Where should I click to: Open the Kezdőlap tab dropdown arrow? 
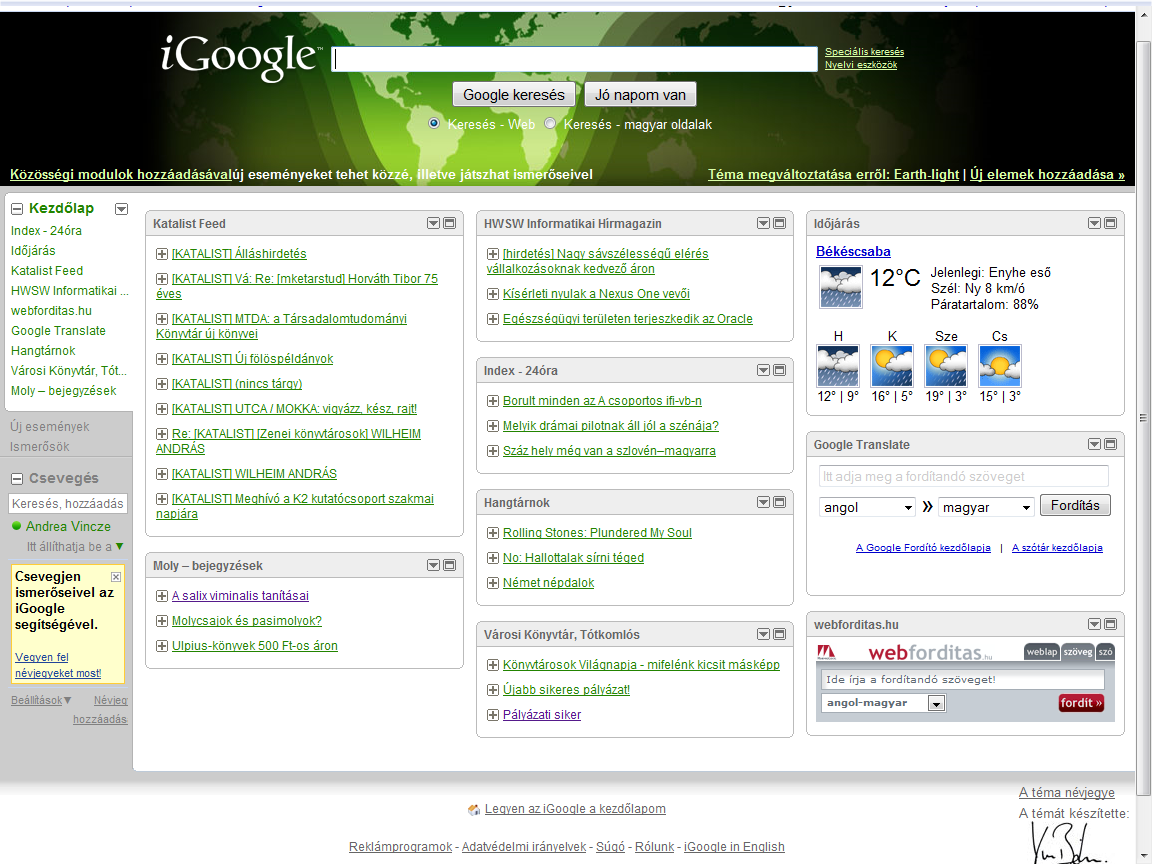pyautogui.click(x=121, y=209)
